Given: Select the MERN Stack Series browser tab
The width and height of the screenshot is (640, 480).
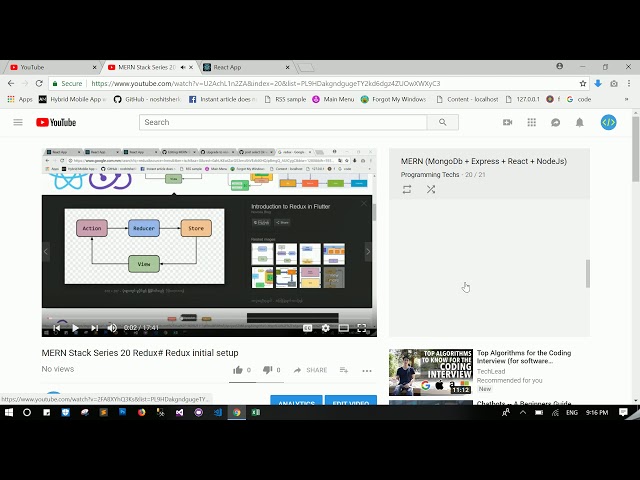Looking at the screenshot, I should tap(145, 67).
